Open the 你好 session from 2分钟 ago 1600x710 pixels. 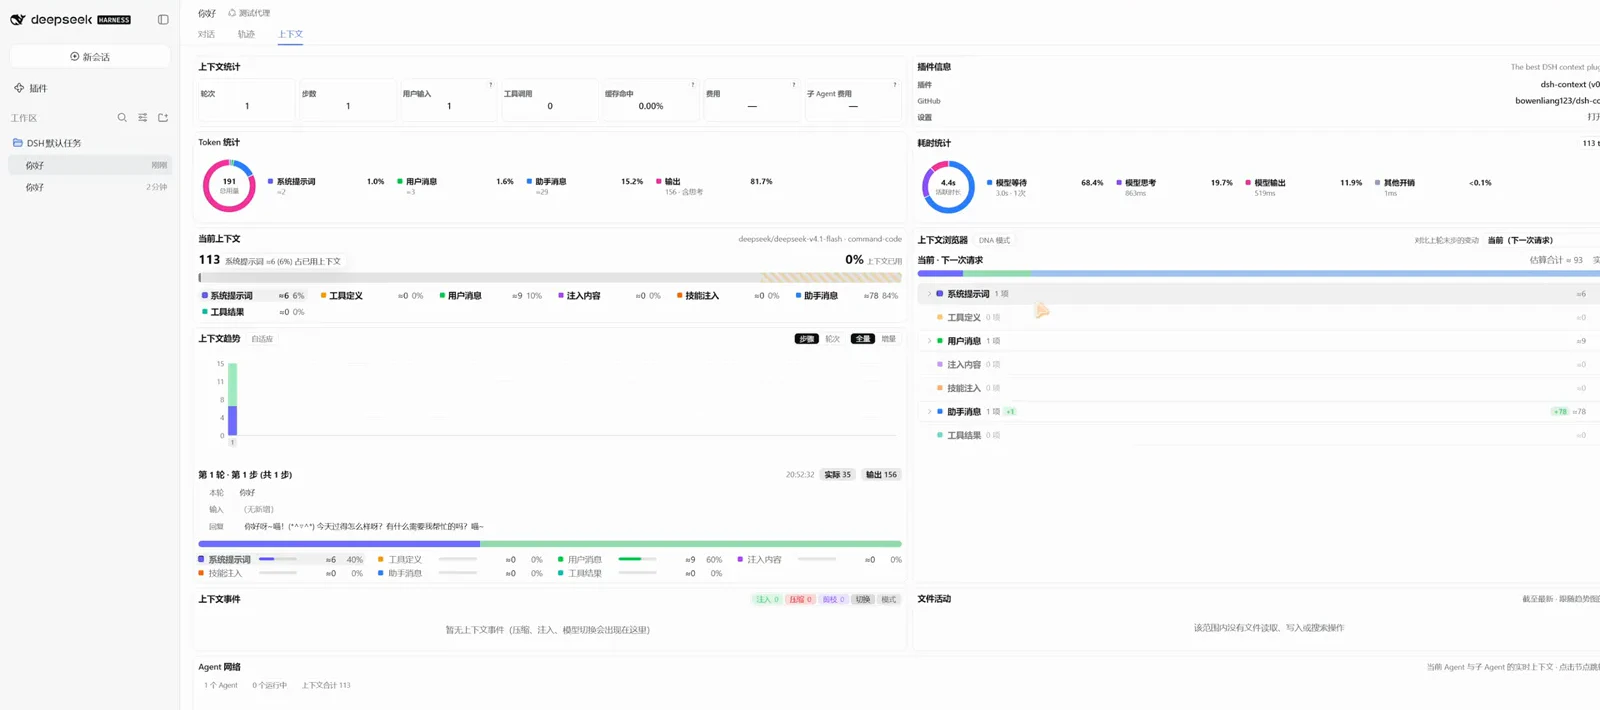coord(90,187)
